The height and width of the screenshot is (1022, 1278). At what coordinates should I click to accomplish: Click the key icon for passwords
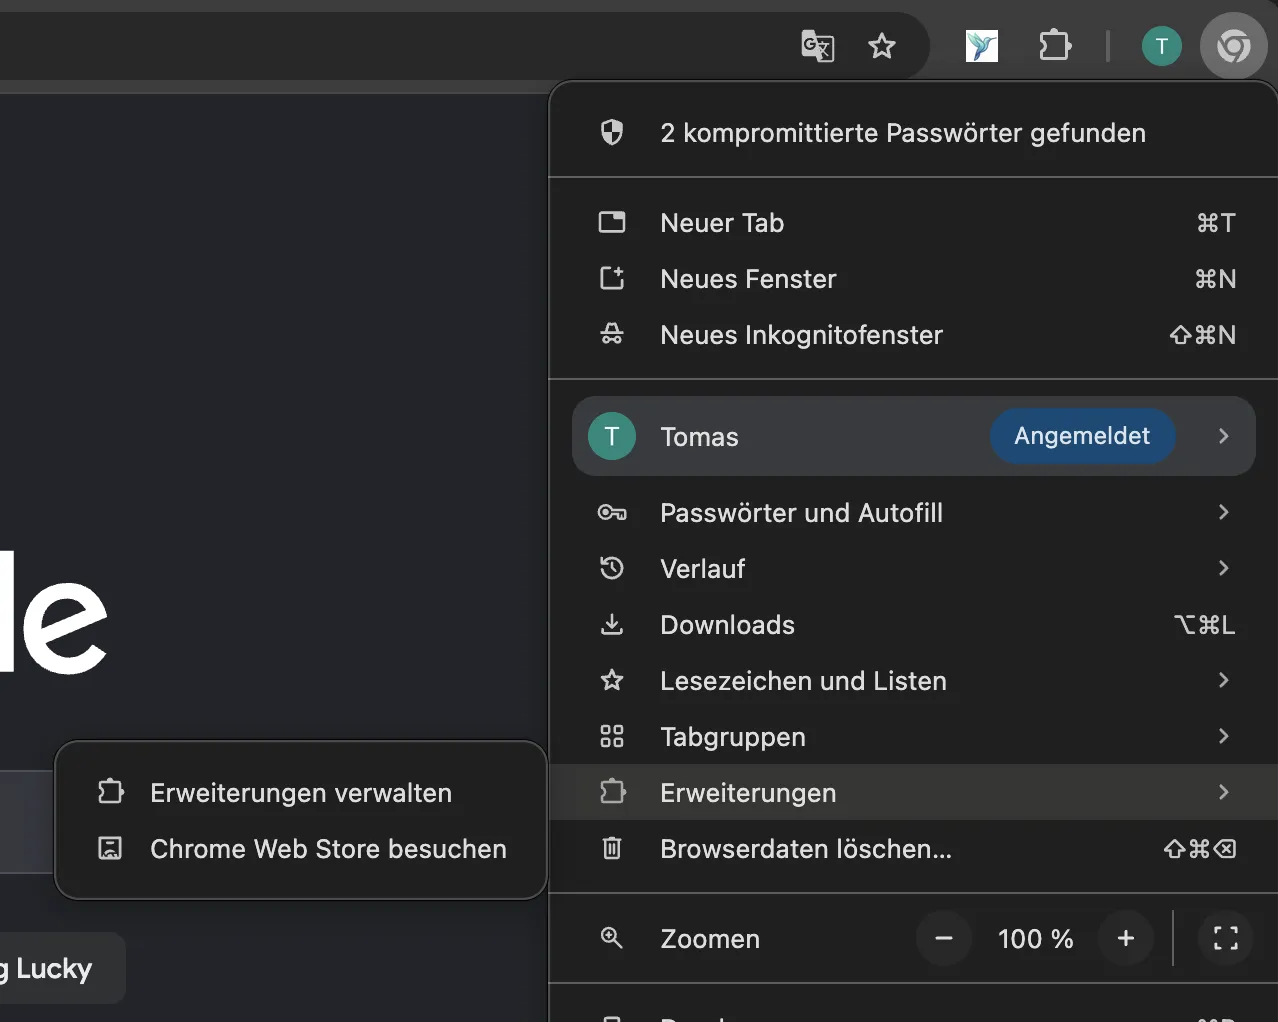tap(612, 512)
